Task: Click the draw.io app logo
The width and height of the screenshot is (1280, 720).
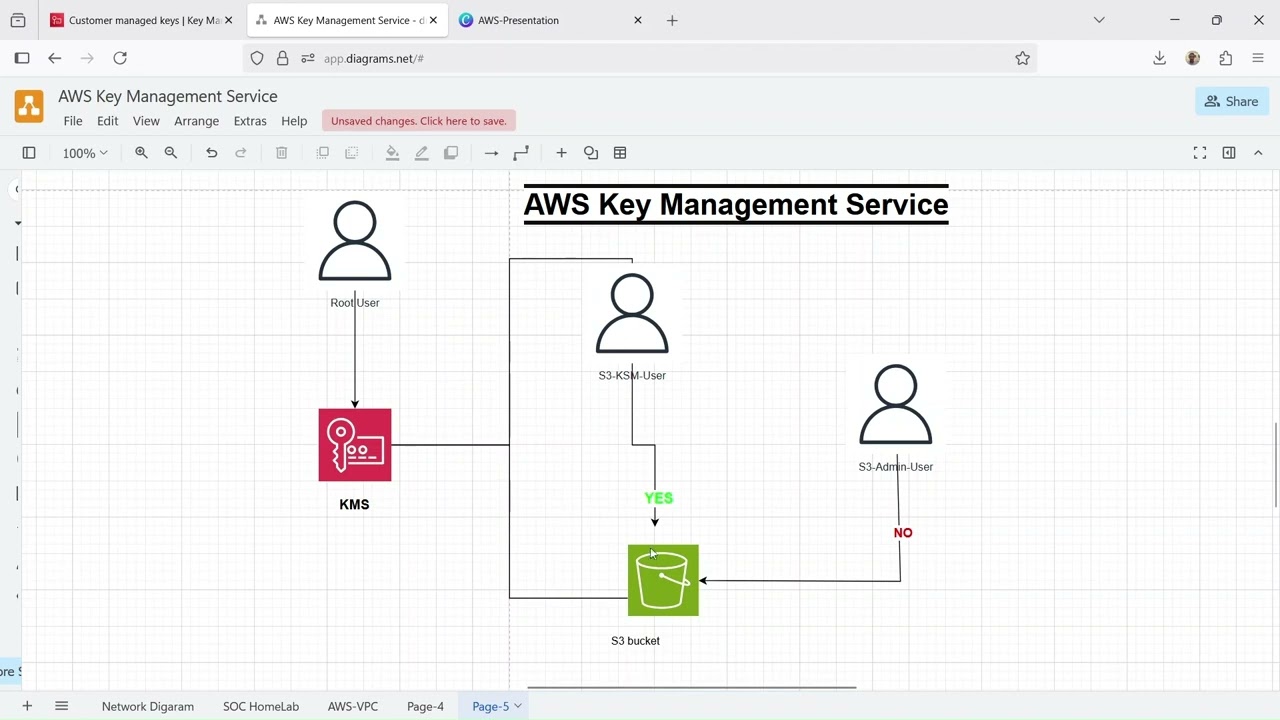Action: (x=29, y=107)
